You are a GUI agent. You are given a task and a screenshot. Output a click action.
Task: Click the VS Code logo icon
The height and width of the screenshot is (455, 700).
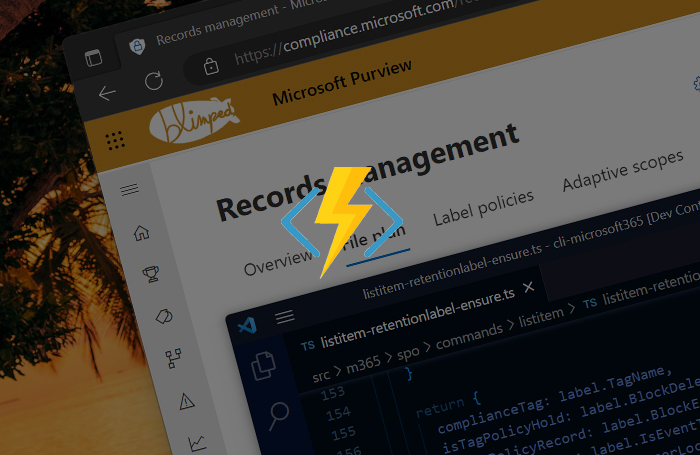(x=247, y=326)
